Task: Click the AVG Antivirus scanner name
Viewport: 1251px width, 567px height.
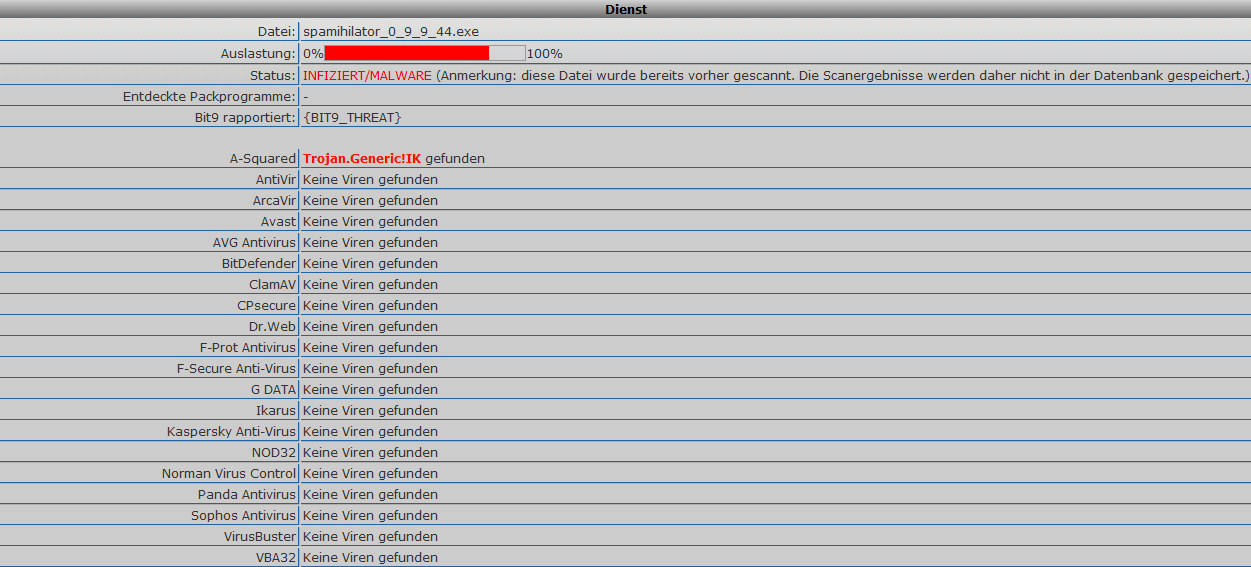Action: click(x=255, y=242)
